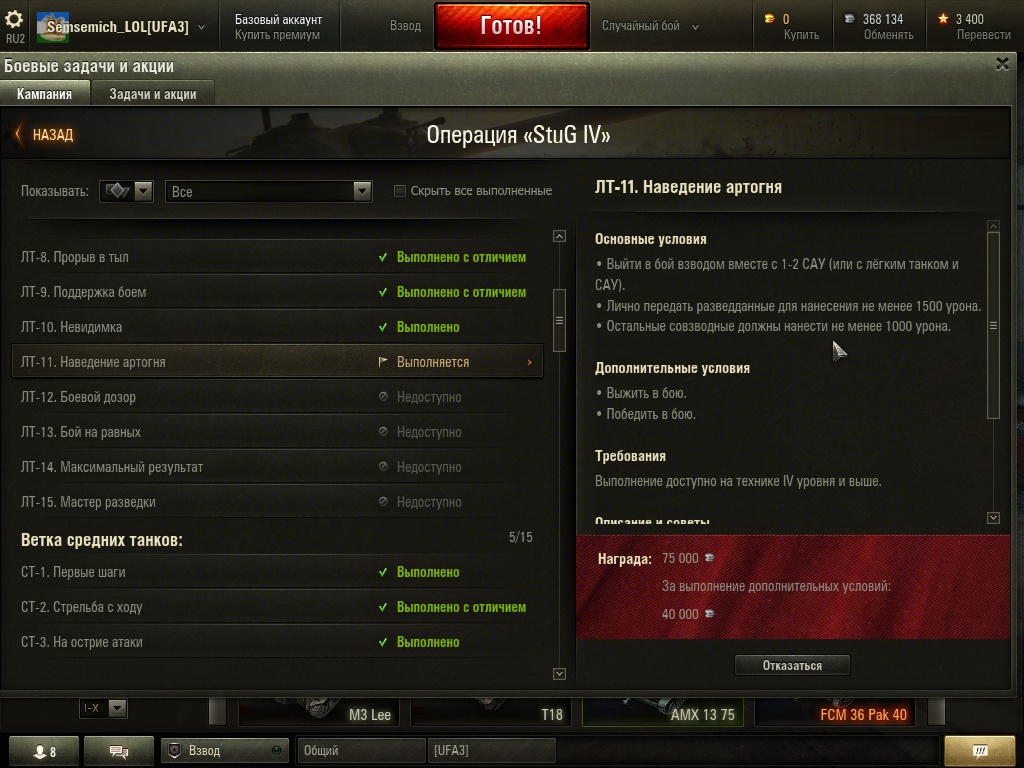The height and width of the screenshot is (768, 1024).
Task: Click the gold coins icon
Action: [x=770, y=19]
